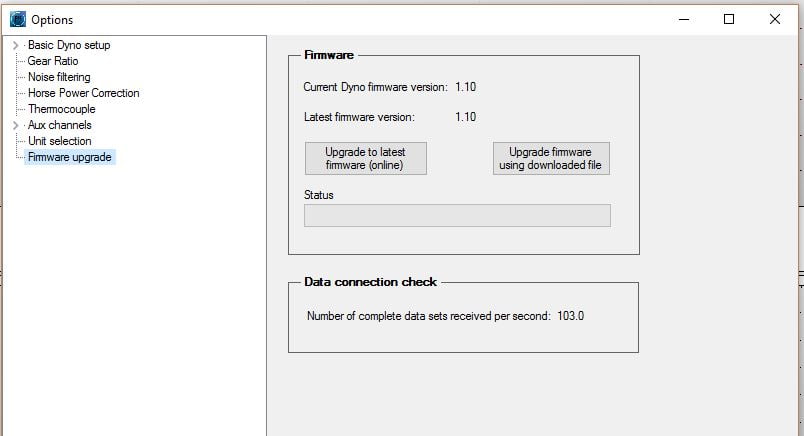Click Upgrade firmware using downloaded file
Screen dimensions: 804x436
(x=551, y=158)
